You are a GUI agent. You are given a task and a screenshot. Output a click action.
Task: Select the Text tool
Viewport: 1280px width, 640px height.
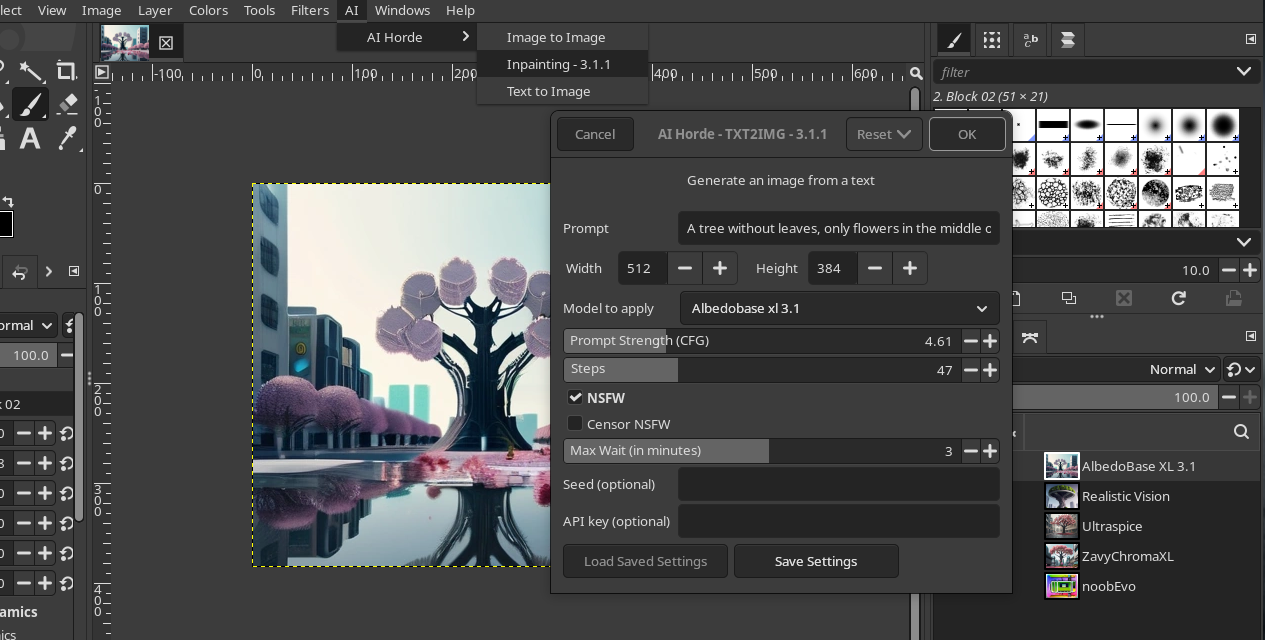tap(29, 139)
